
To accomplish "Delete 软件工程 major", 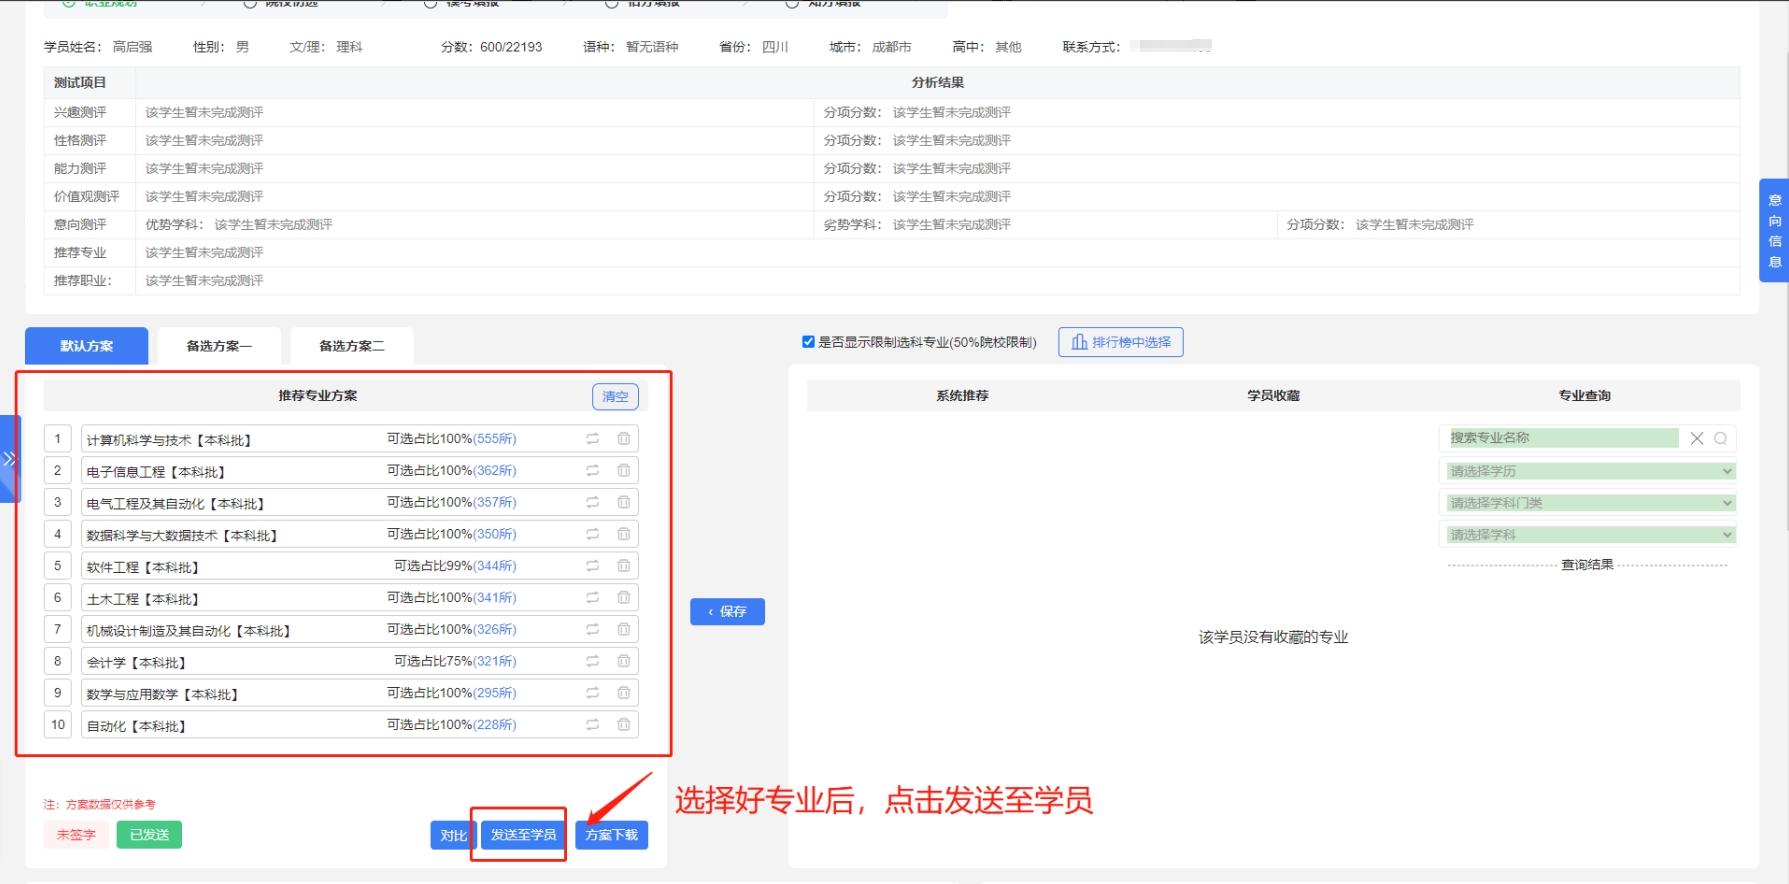I will click(x=623, y=566).
